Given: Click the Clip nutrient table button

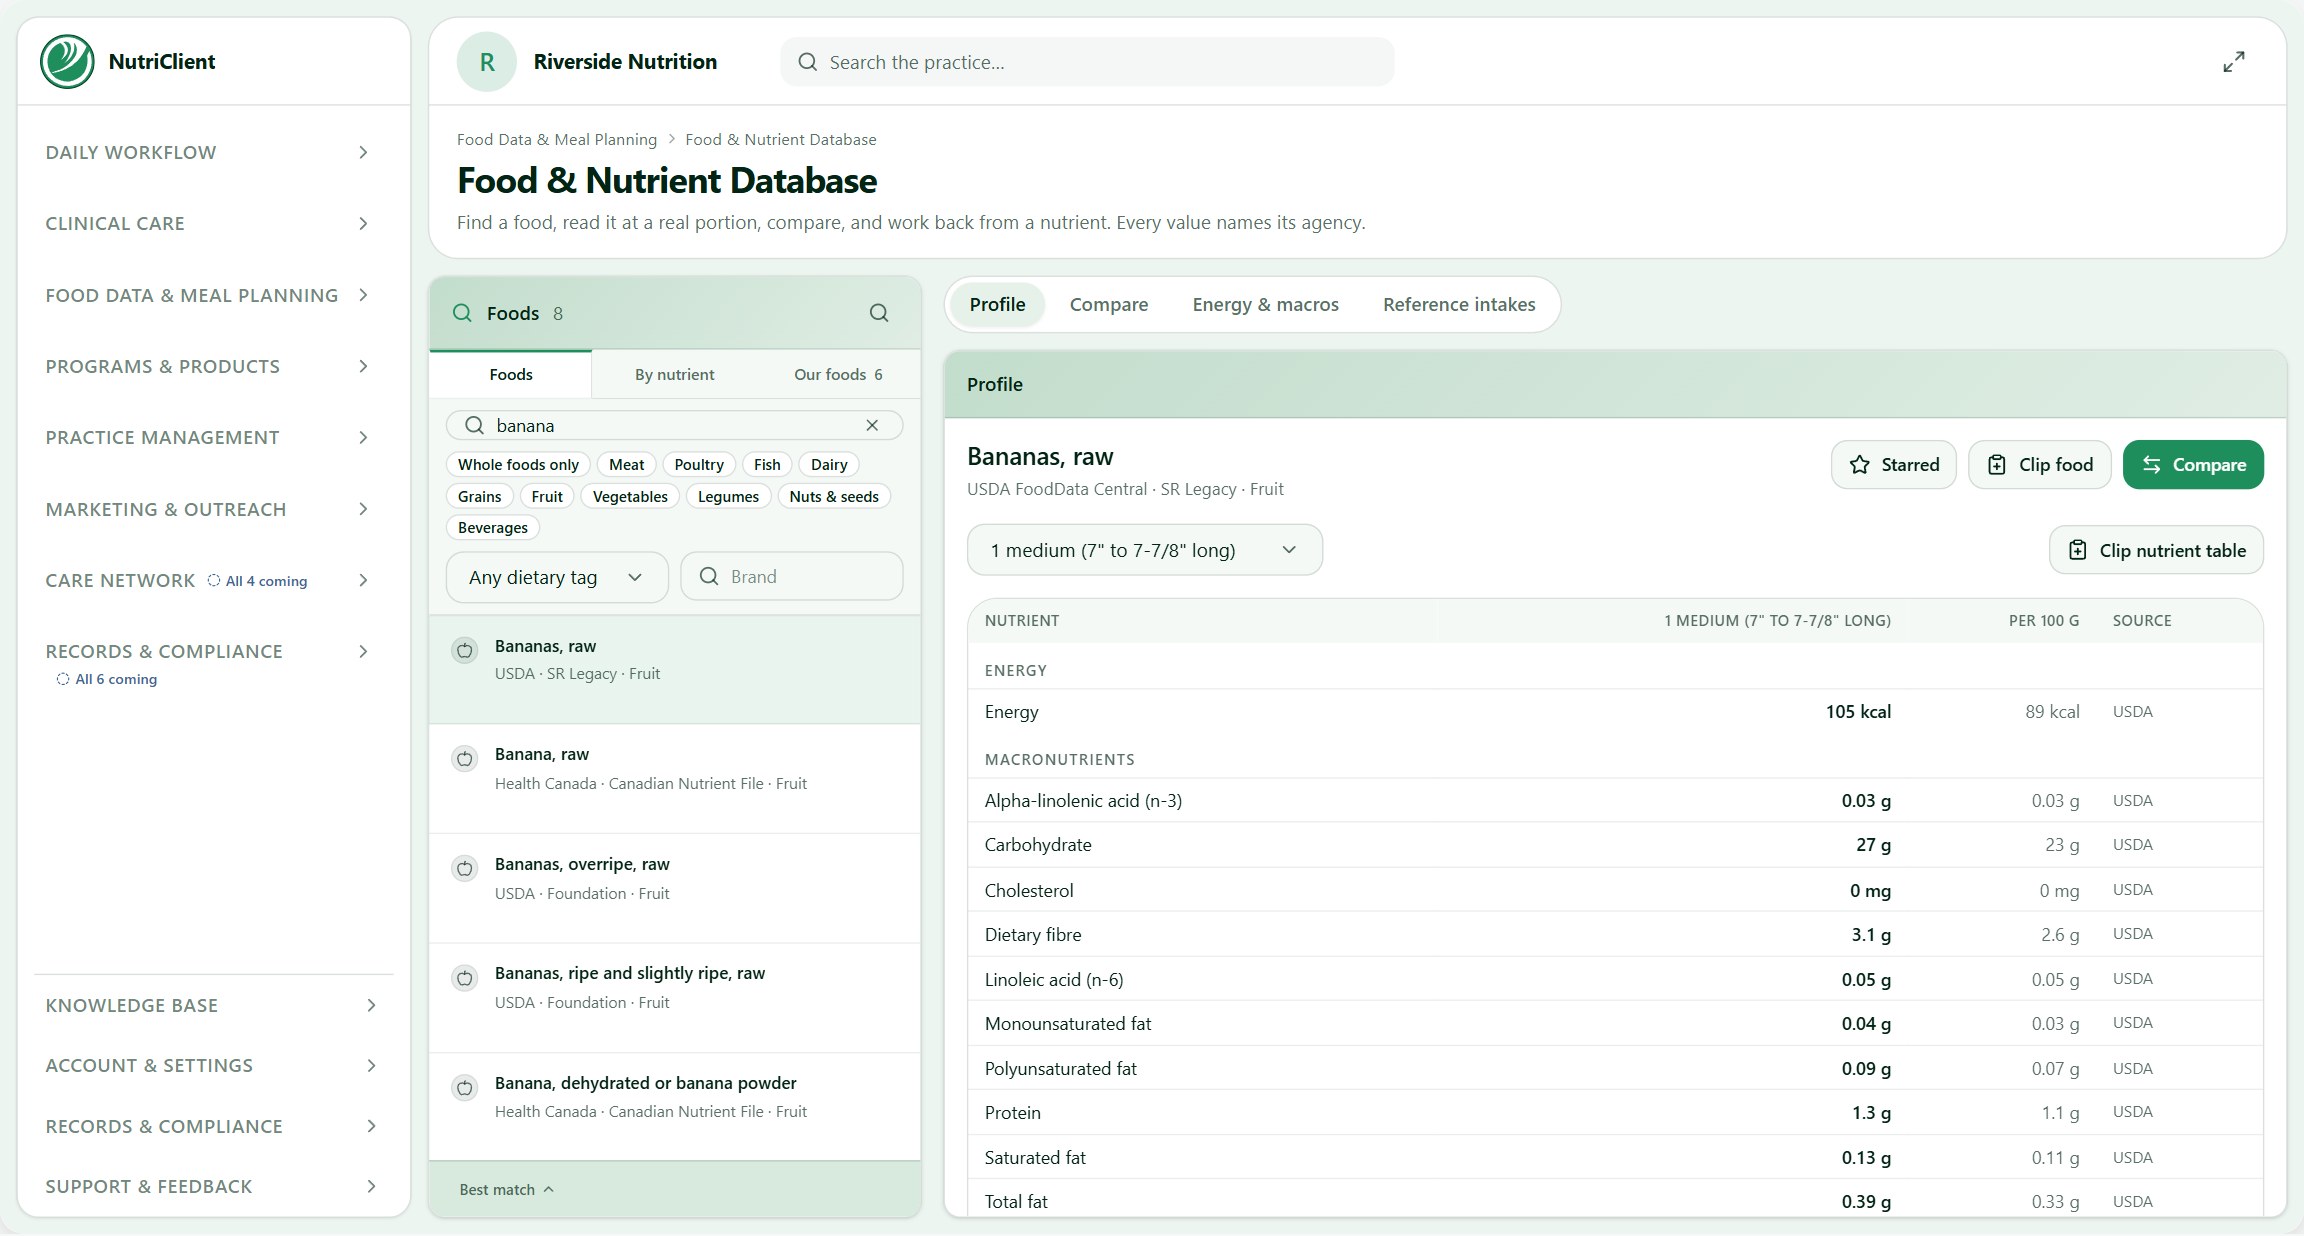Looking at the screenshot, I should pos(2157,550).
